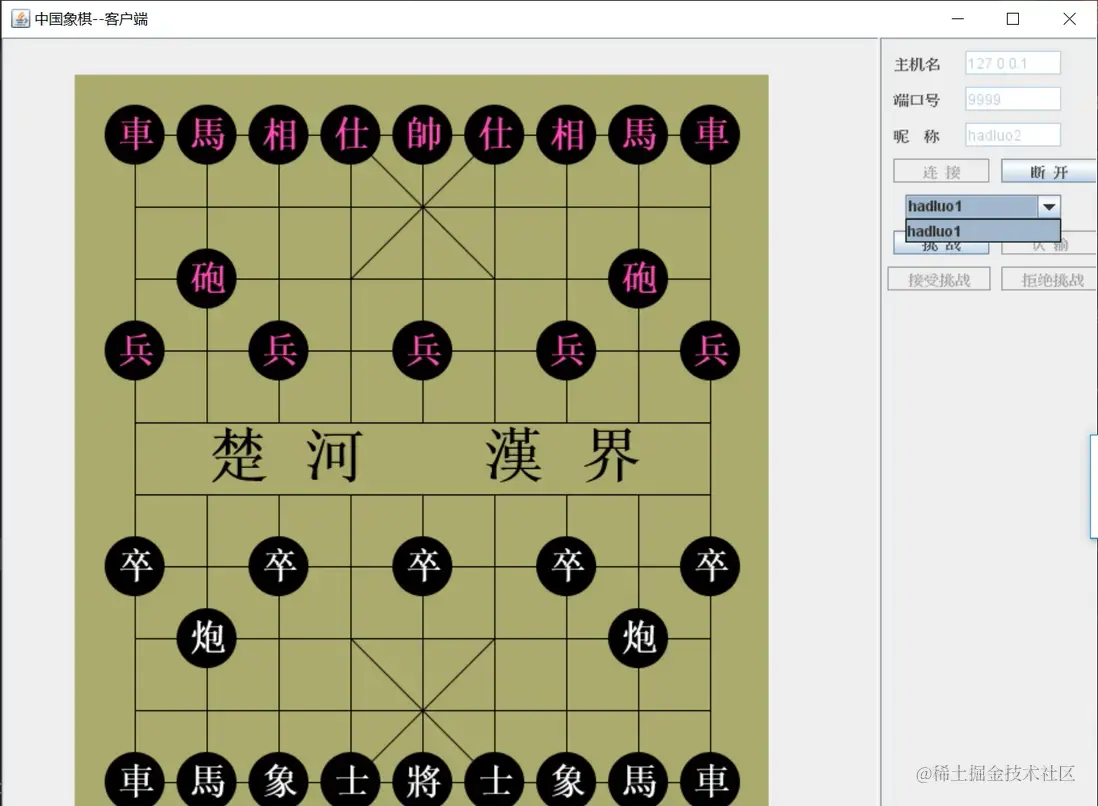The width and height of the screenshot is (1098, 806).
Task: Click the bottom-left black 象 elephant piece
Action: 279,779
